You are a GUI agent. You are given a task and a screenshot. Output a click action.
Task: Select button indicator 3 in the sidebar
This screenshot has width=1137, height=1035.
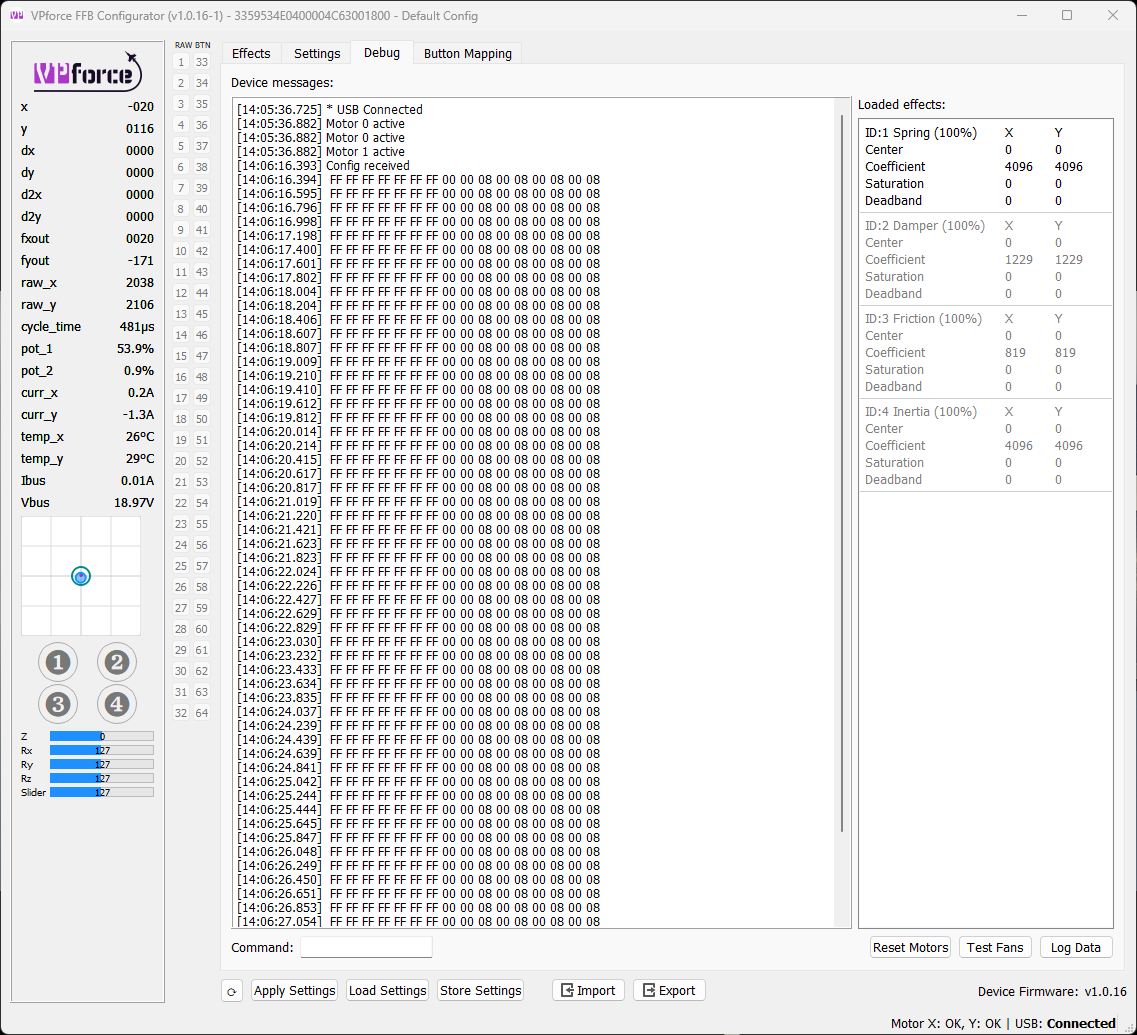[x=58, y=704]
